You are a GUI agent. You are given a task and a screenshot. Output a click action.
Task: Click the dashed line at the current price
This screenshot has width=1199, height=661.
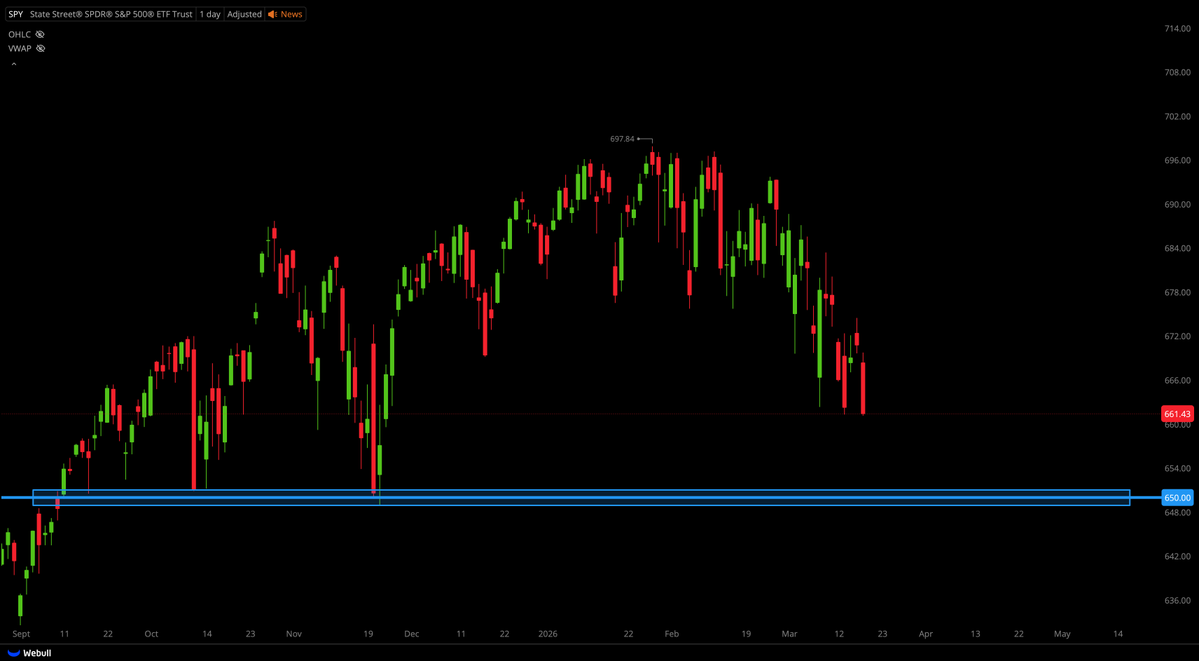coord(500,413)
